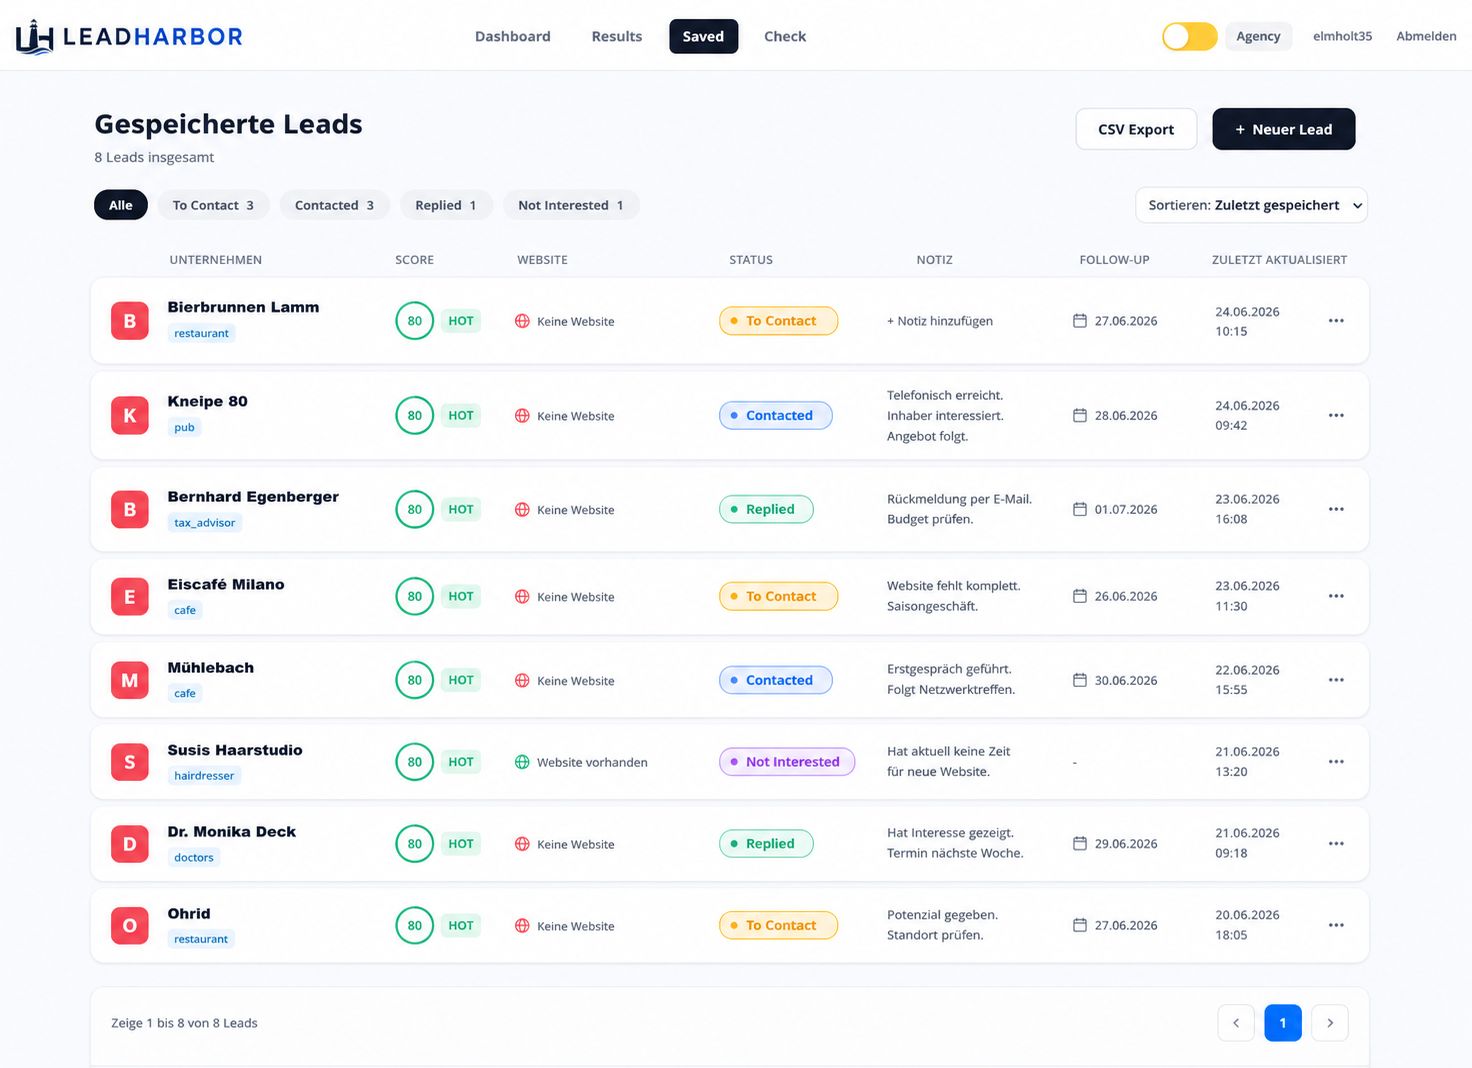
Task: Click calendar icon for Bierbrunnen Lamm follow-up
Action: [x=1080, y=321]
